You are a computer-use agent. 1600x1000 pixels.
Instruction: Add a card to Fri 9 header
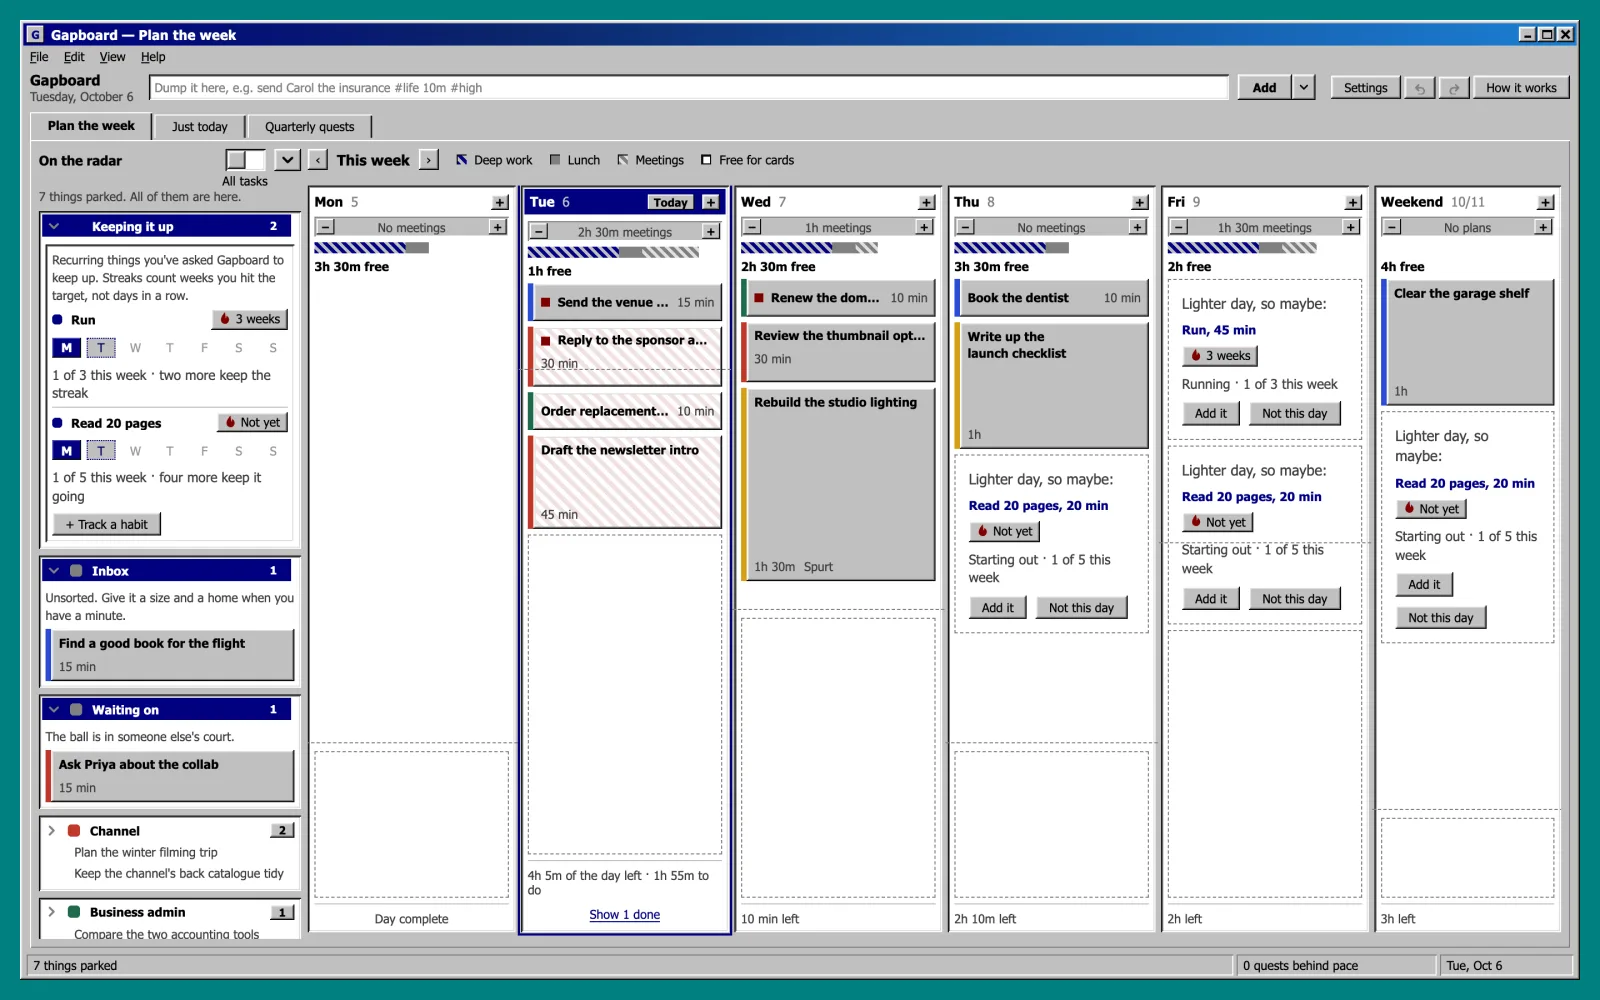point(1353,202)
